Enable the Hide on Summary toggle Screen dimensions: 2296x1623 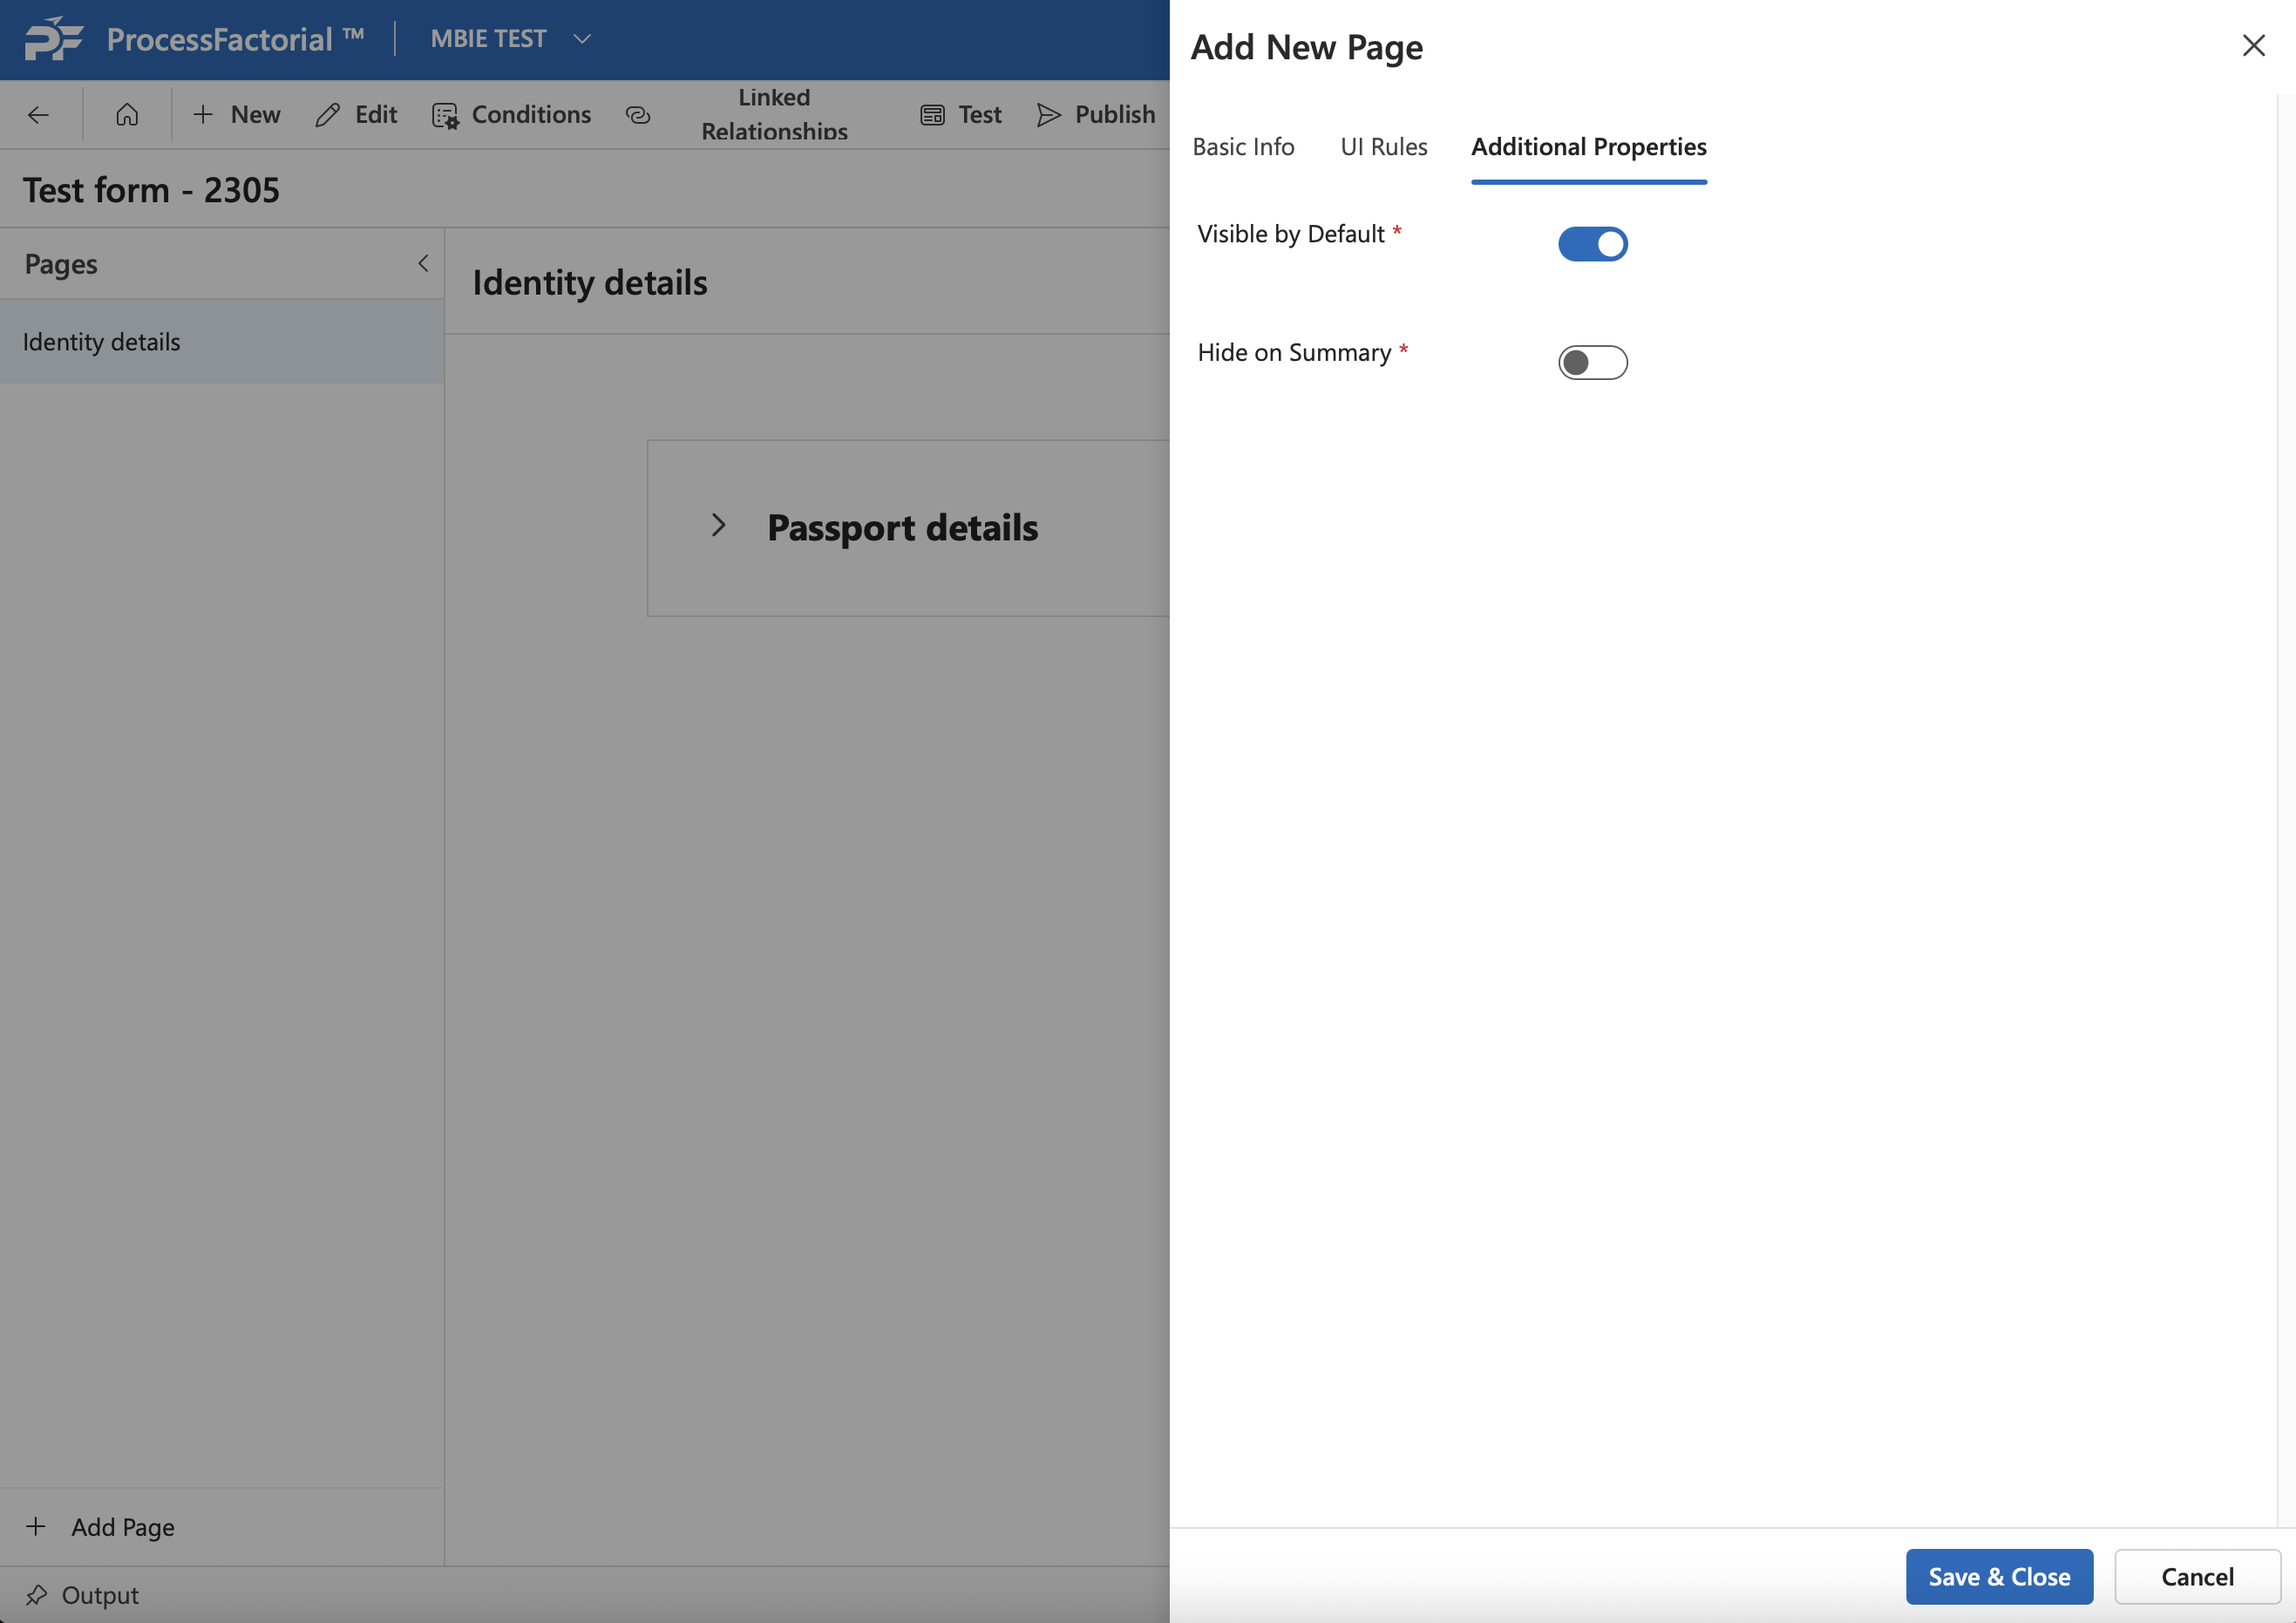1592,362
